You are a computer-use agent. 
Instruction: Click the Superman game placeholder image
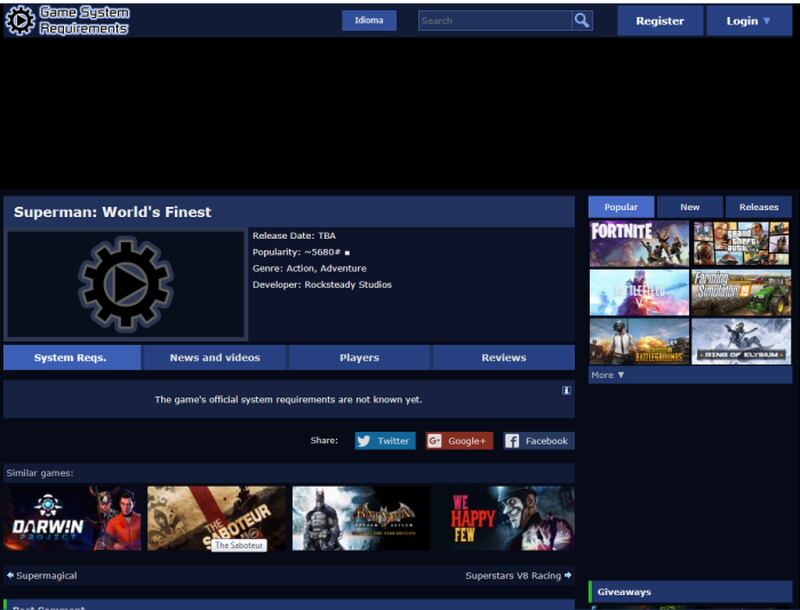click(126, 284)
